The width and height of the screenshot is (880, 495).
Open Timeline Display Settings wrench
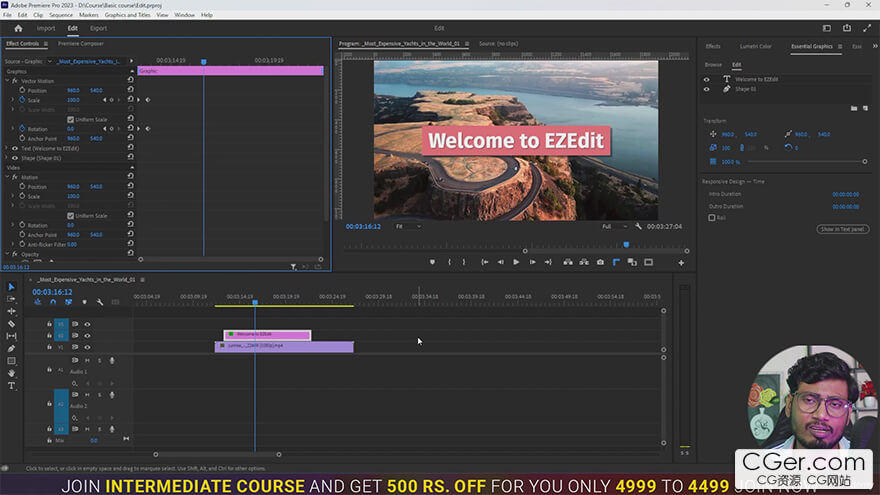(x=100, y=302)
